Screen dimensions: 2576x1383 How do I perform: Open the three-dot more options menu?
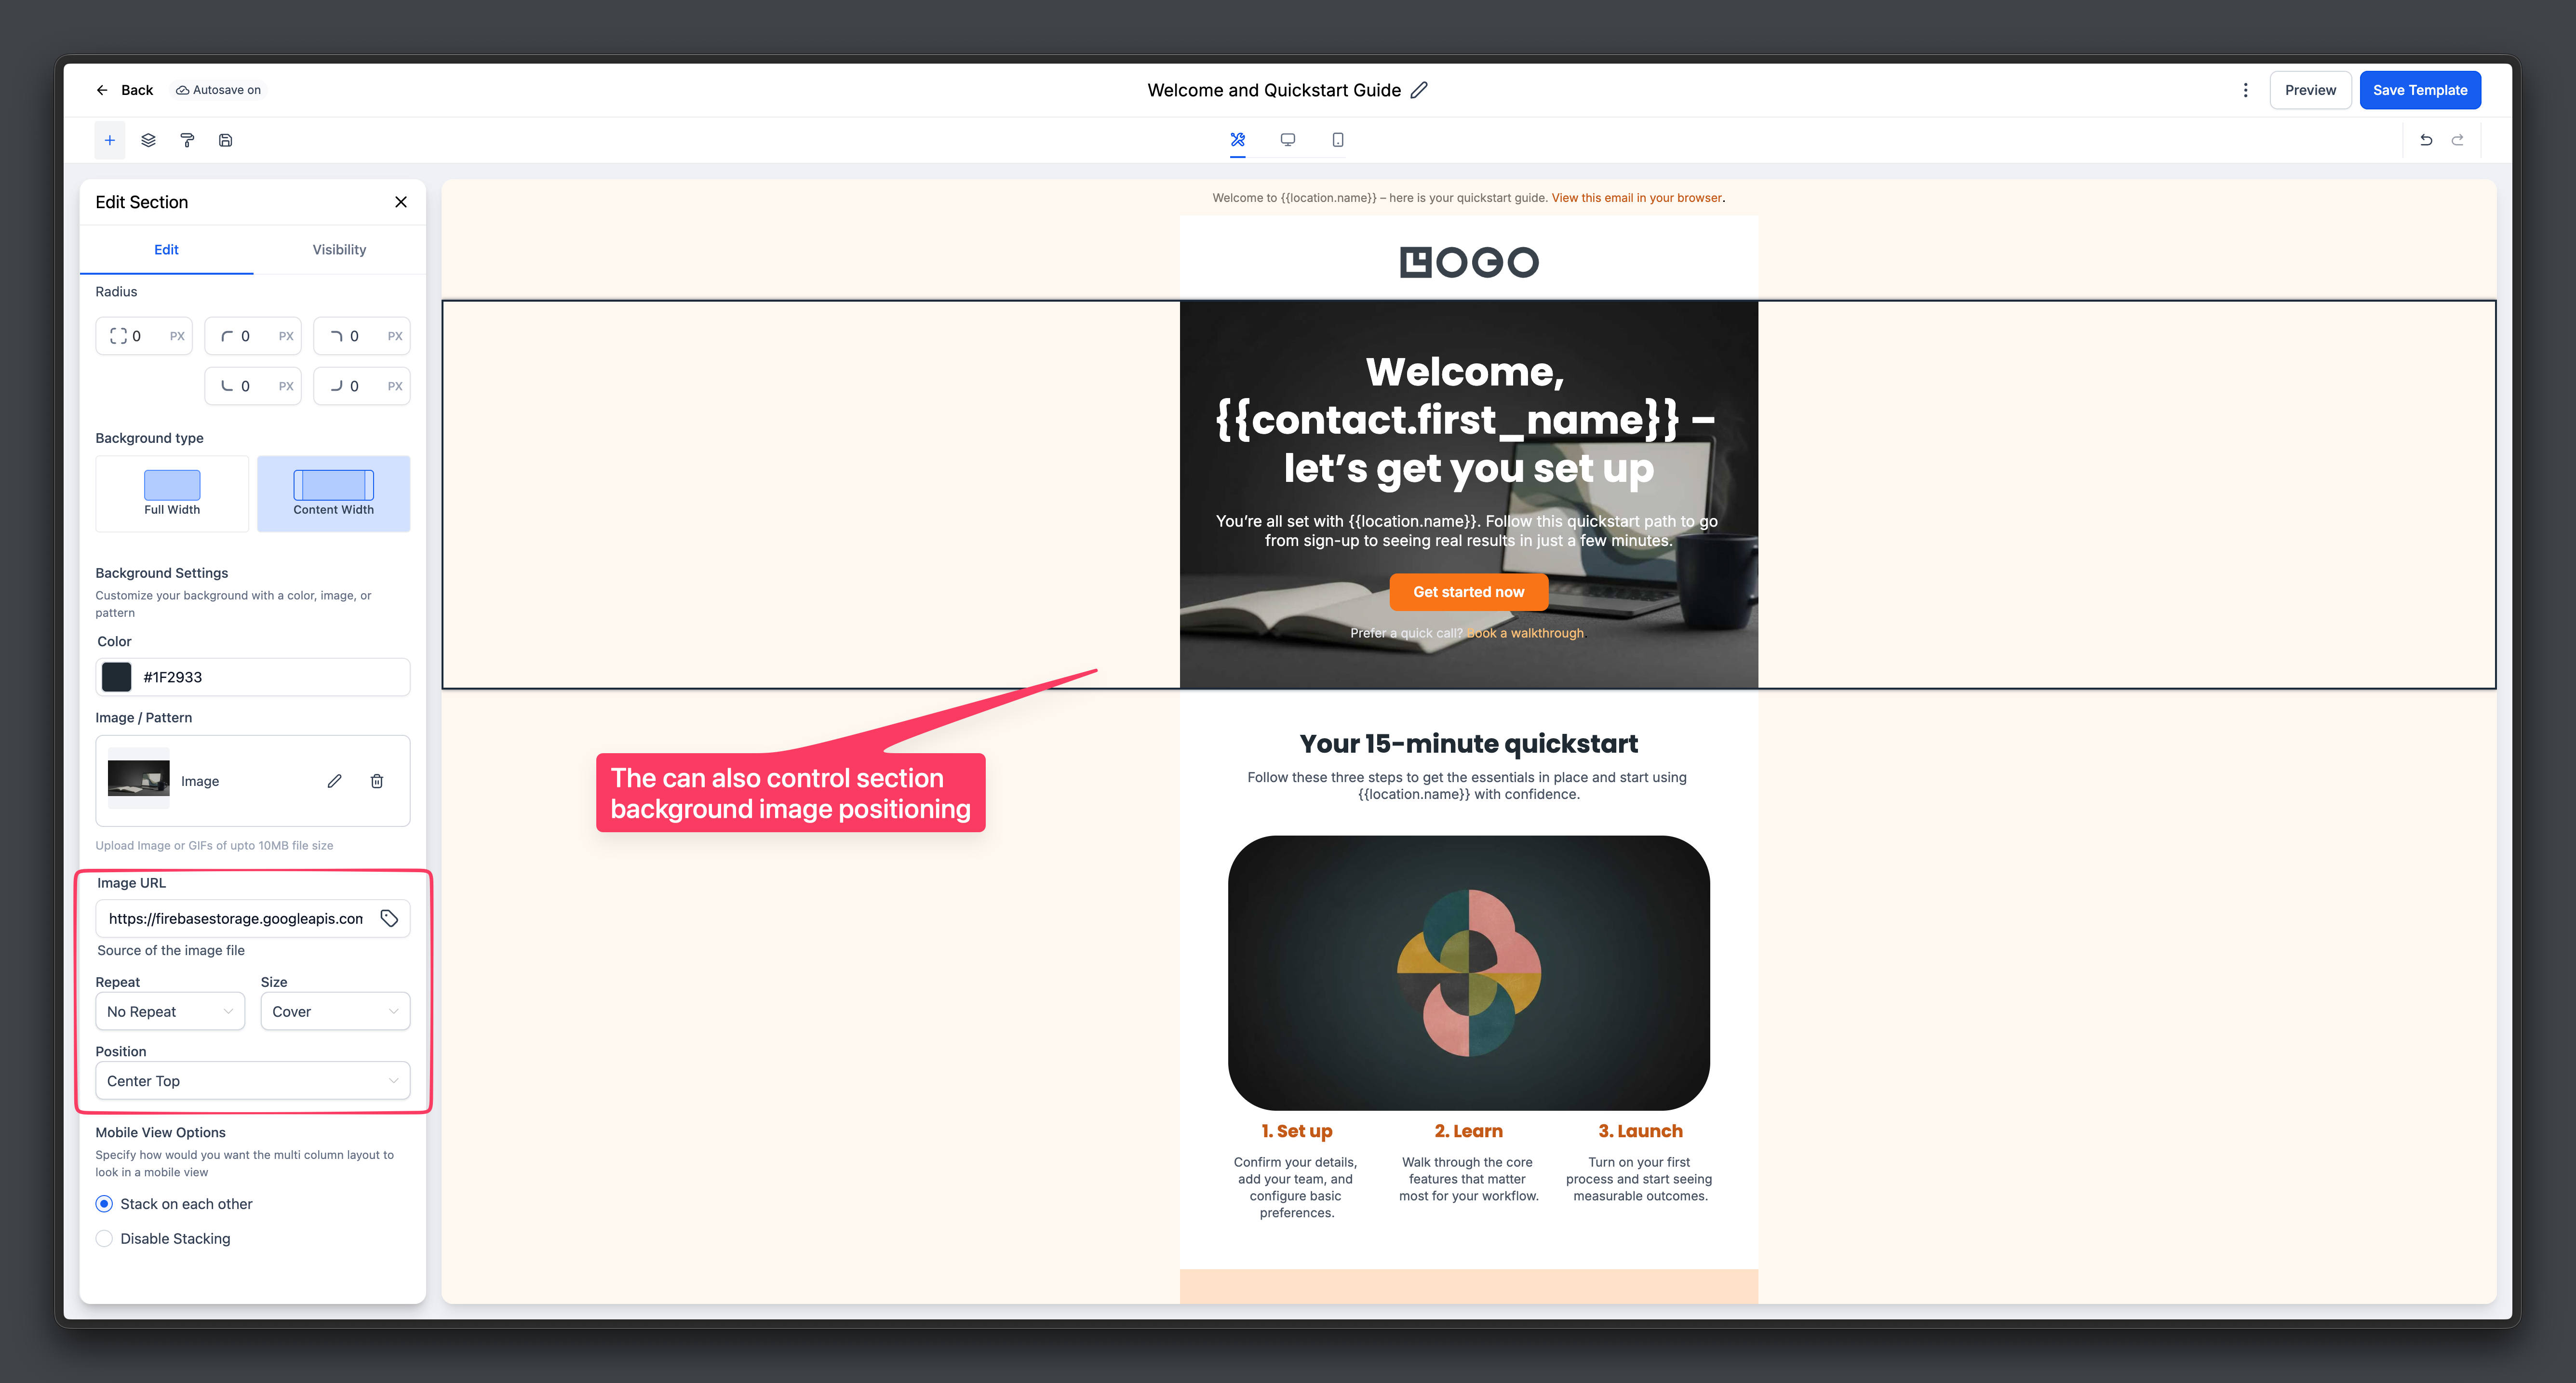(2246, 90)
